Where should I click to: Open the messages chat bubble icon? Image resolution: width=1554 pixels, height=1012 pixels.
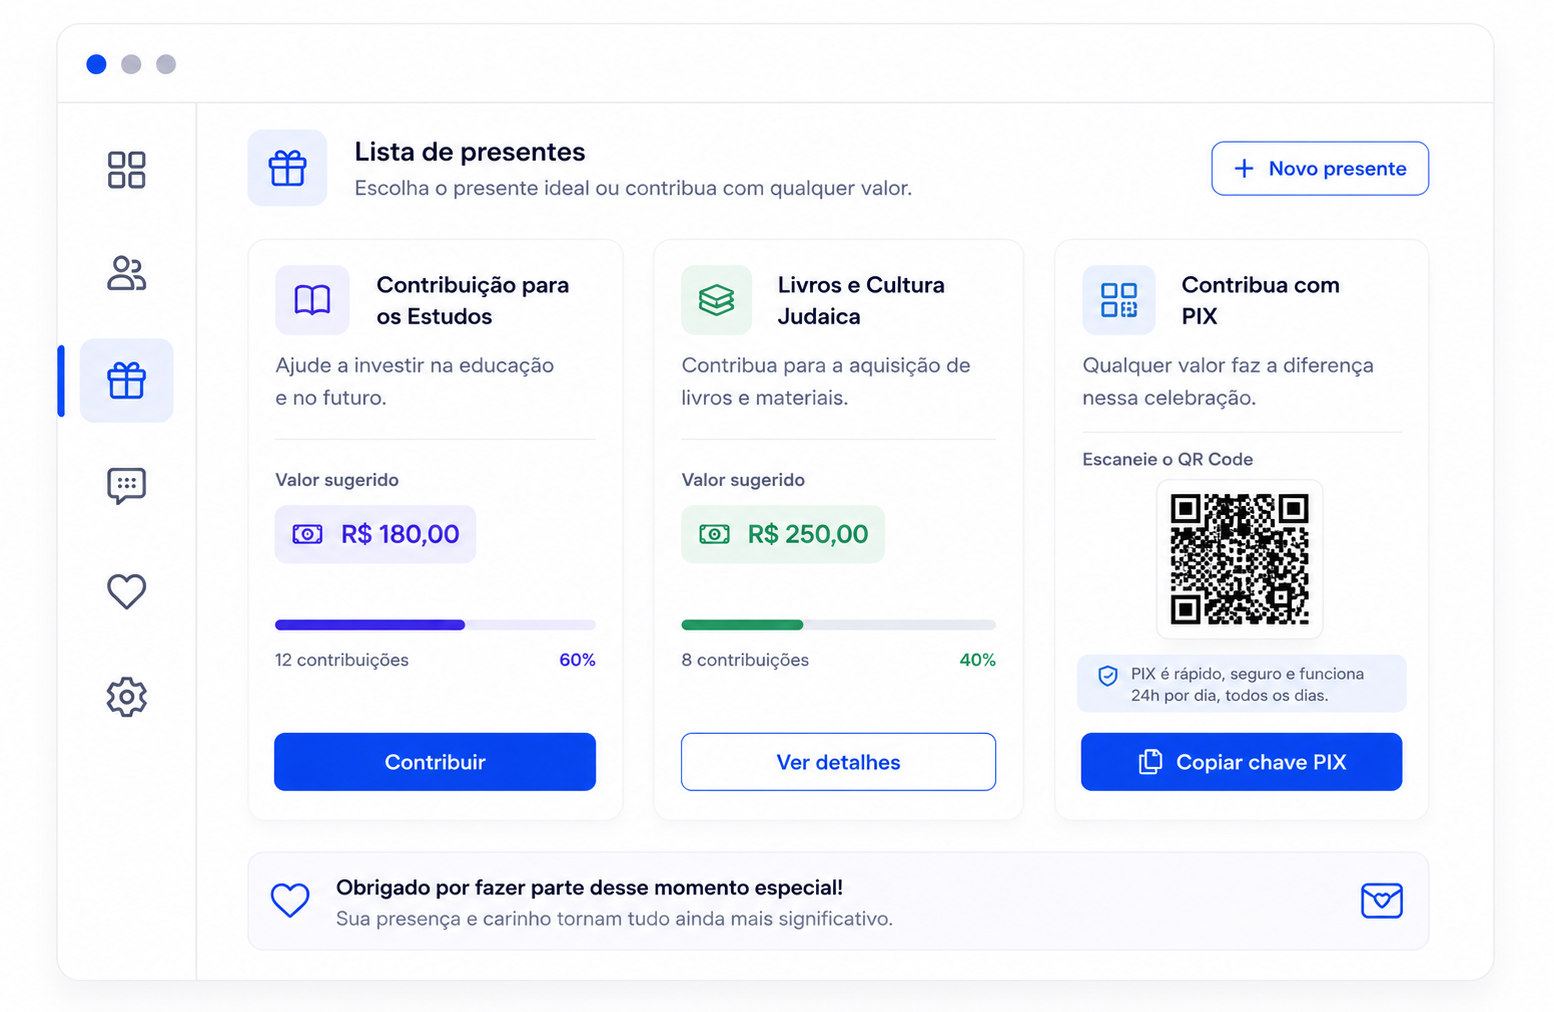[x=126, y=486]
